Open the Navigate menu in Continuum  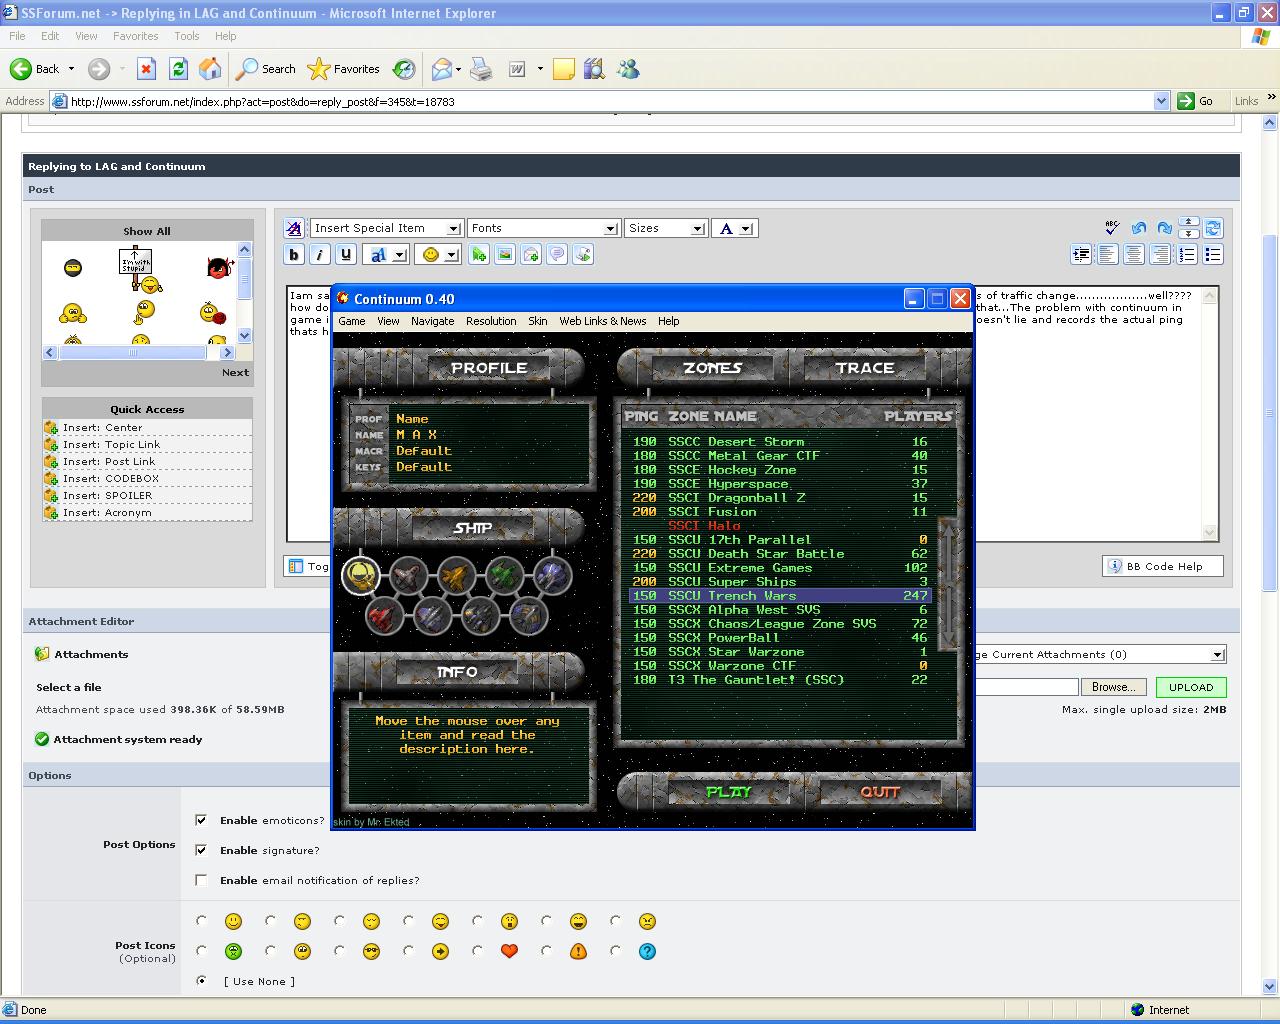tap(432, 321)
